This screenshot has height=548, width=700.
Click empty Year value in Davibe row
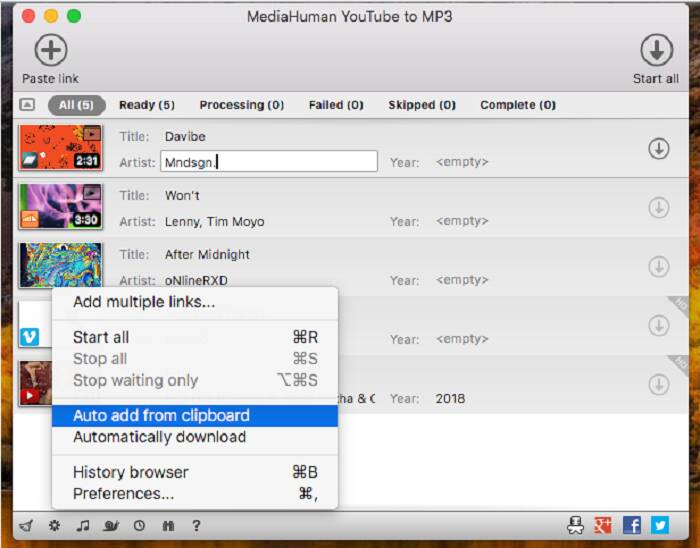pyautogui.click(x=462, y=162)
